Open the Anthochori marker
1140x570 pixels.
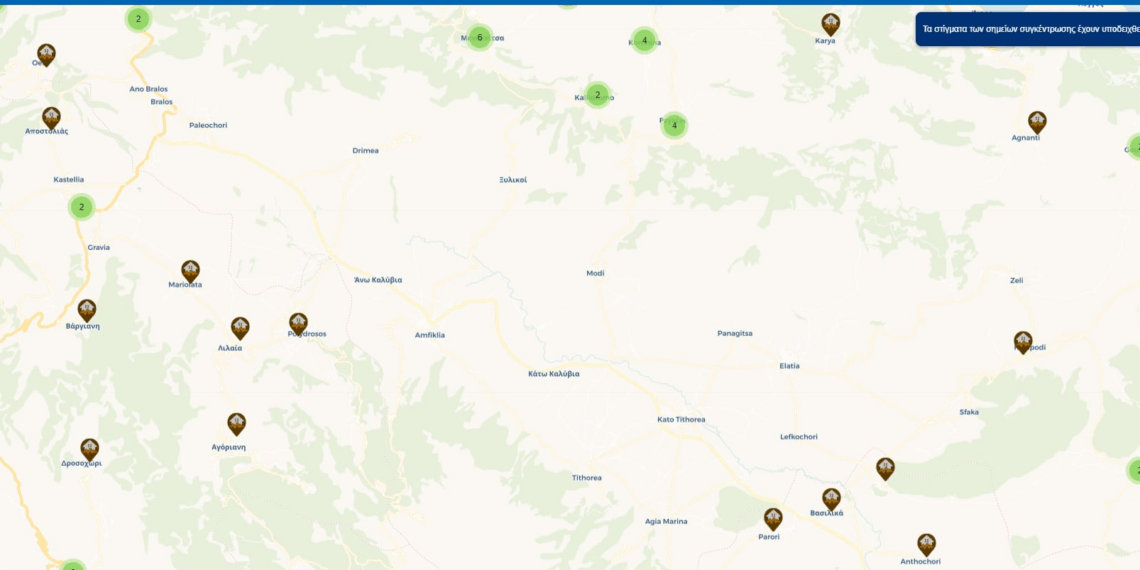click(x=926, y=544)
